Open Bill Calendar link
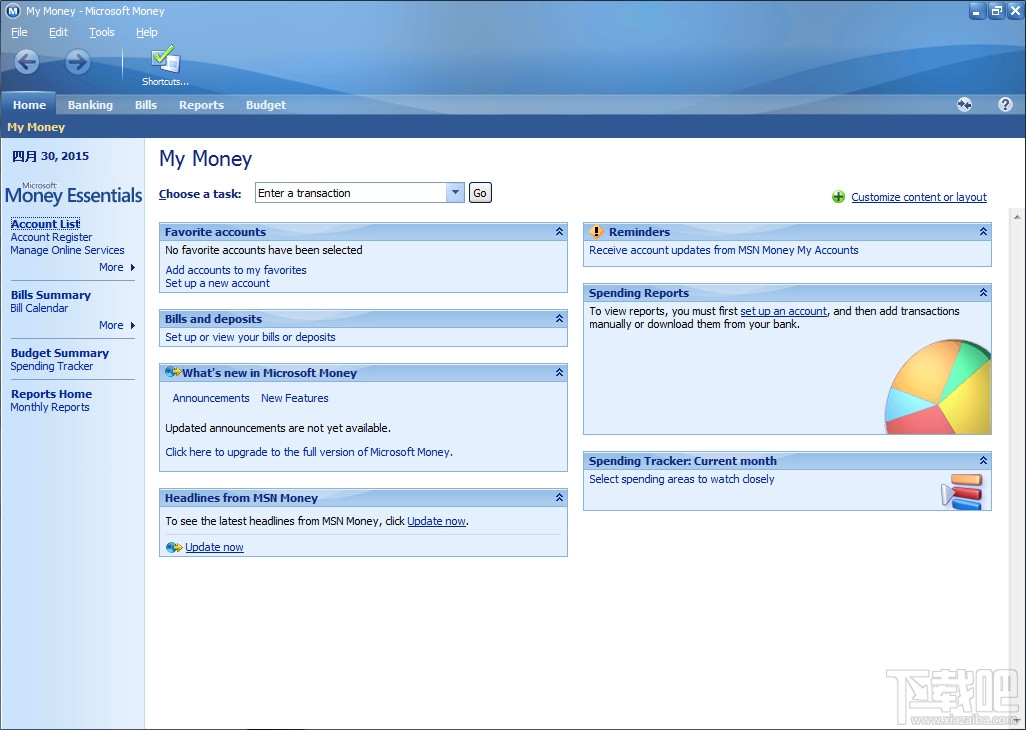 (39, 308)
